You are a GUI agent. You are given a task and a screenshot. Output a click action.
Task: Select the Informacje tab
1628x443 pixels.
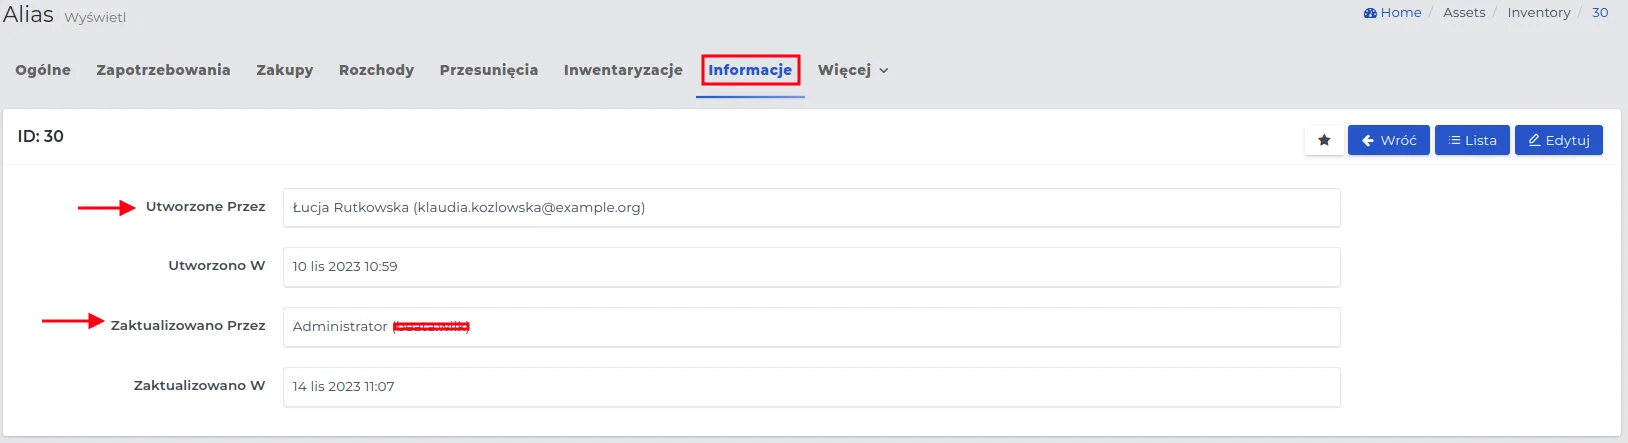(750, 70)
